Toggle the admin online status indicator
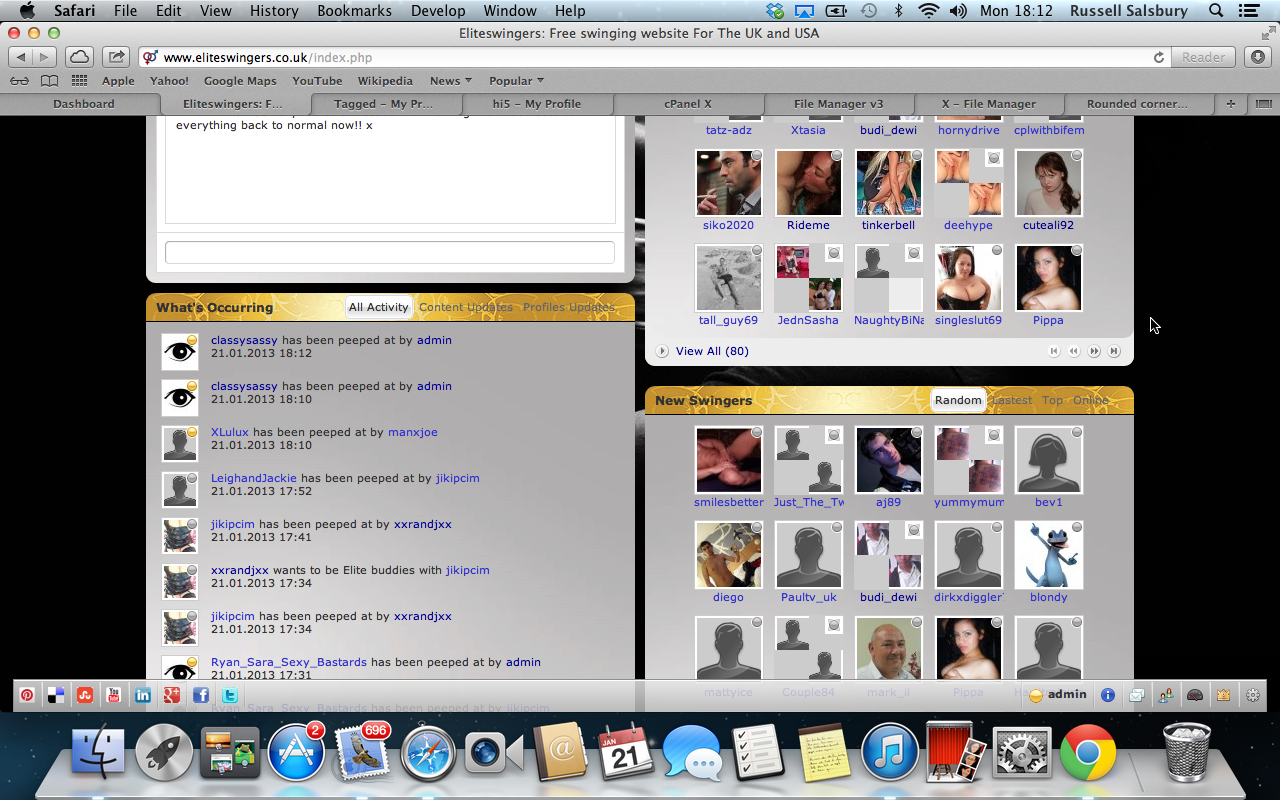The image size is (1280, 800). tap(1037, 695)
